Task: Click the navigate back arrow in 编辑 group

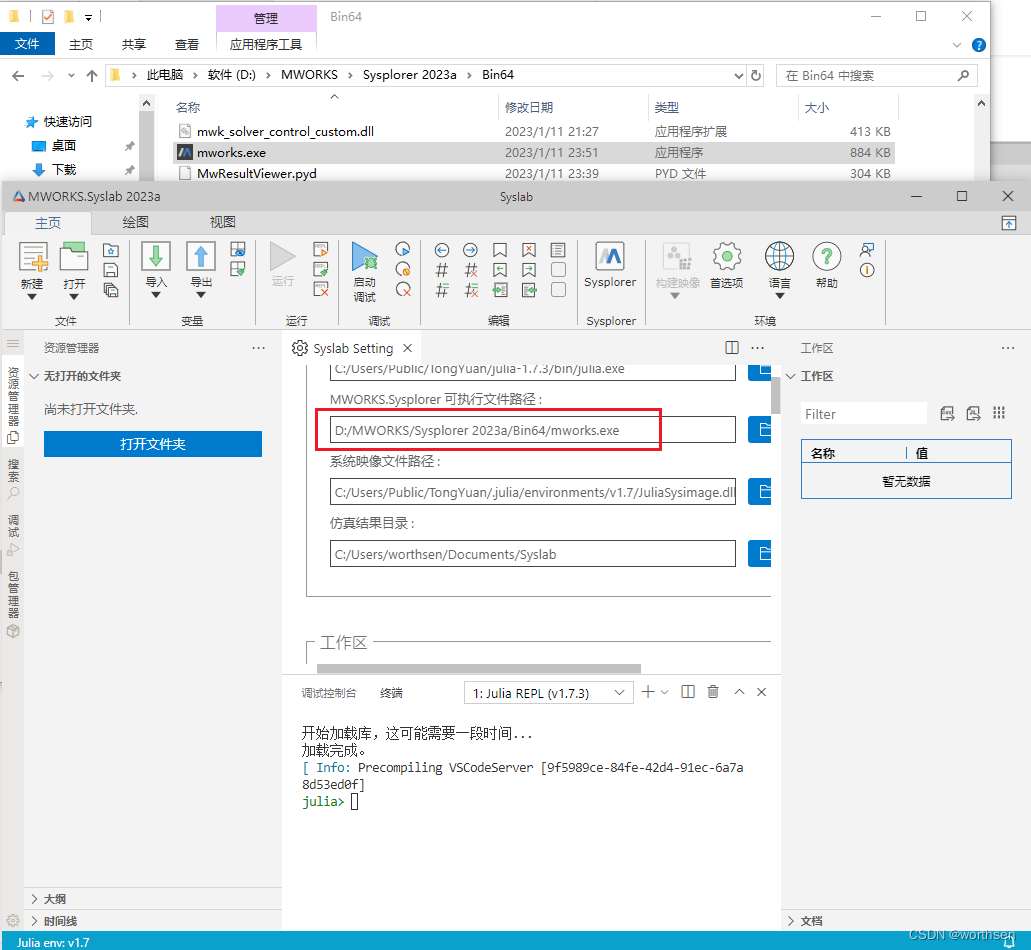Action: pyautogui.click(x=442, y=250)
